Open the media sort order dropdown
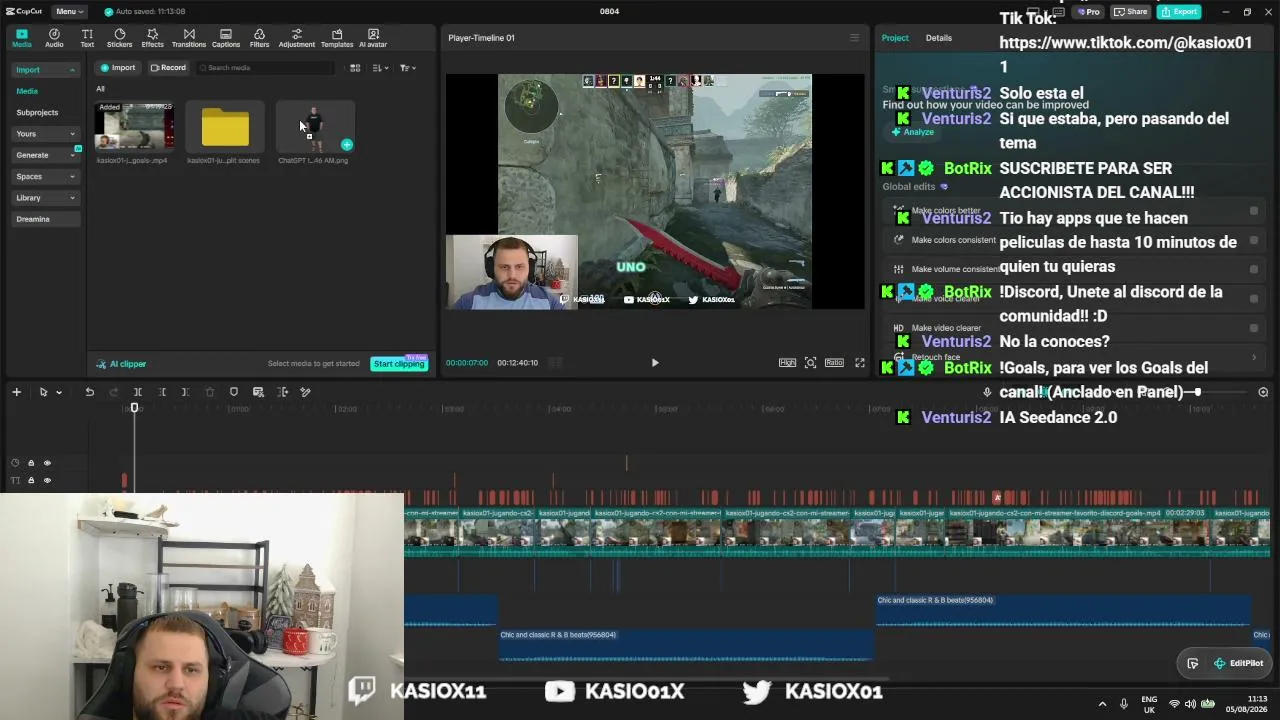Screen dimensions: 1280x720 point(380,68)
